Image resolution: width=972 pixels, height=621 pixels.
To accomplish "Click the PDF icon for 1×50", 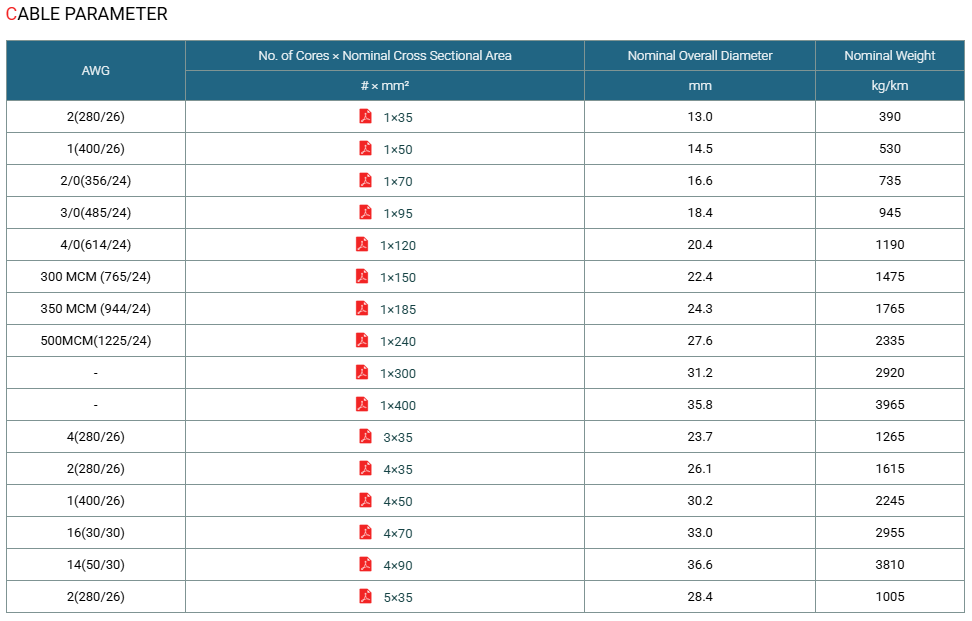I will [365, 148].
